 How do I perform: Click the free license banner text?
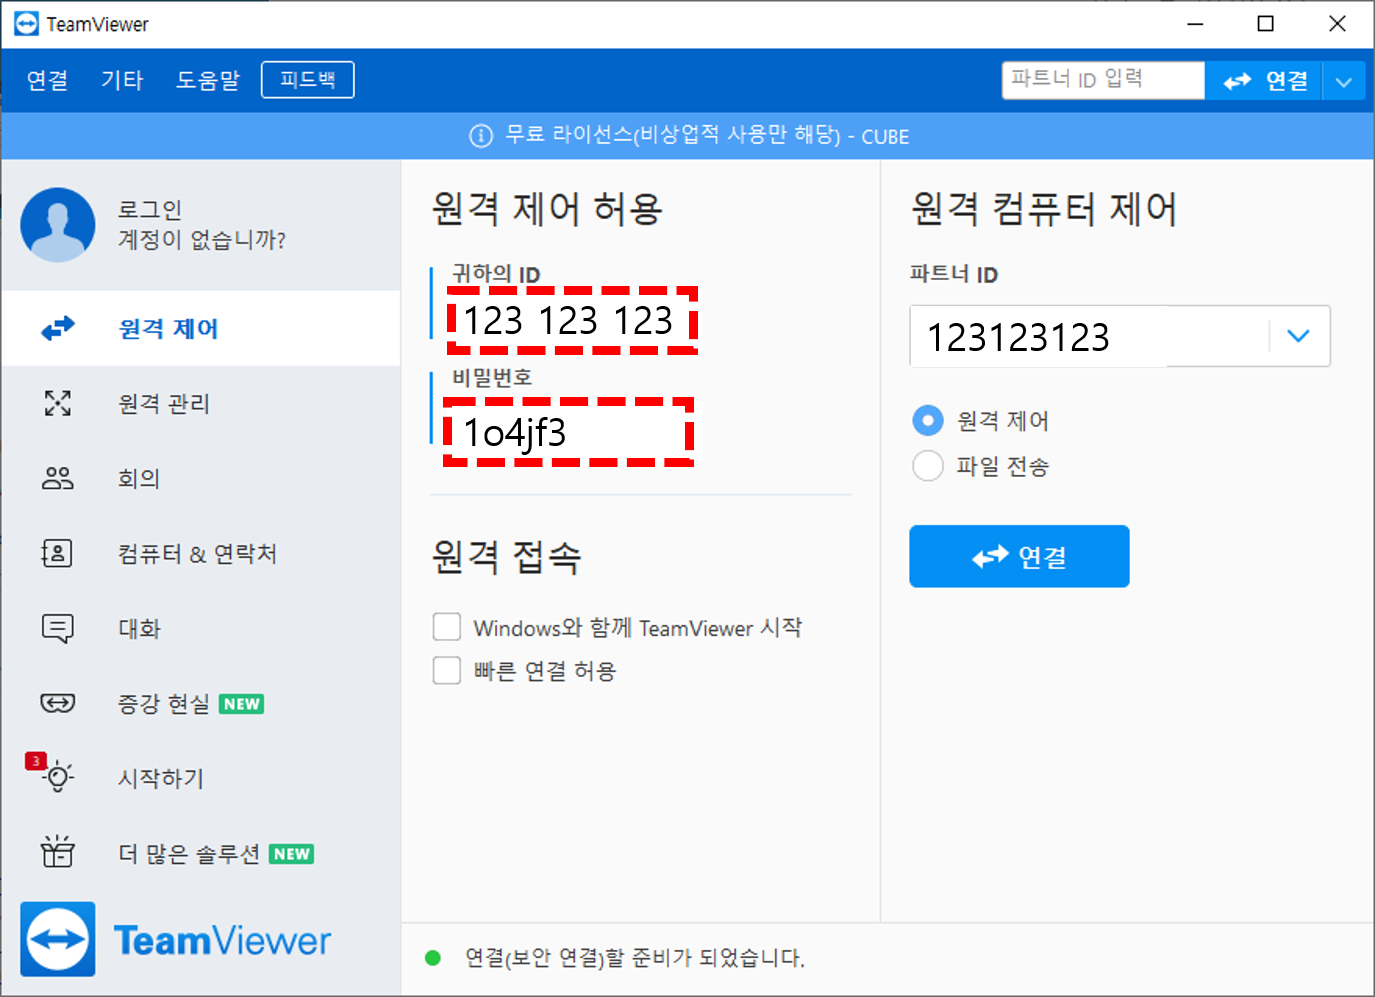pos(707,136)
